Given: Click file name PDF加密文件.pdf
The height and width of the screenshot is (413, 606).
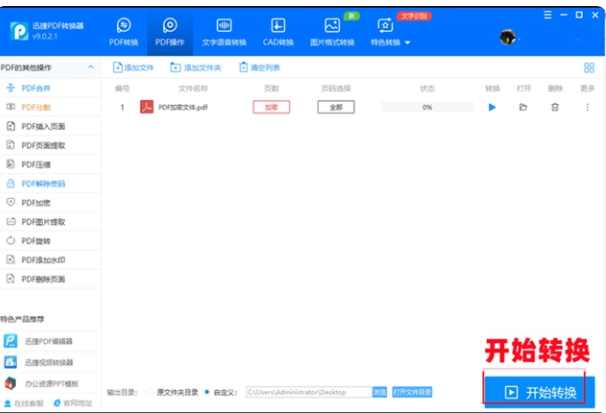Looking at the screenshot, I should [x=183, y=107].
